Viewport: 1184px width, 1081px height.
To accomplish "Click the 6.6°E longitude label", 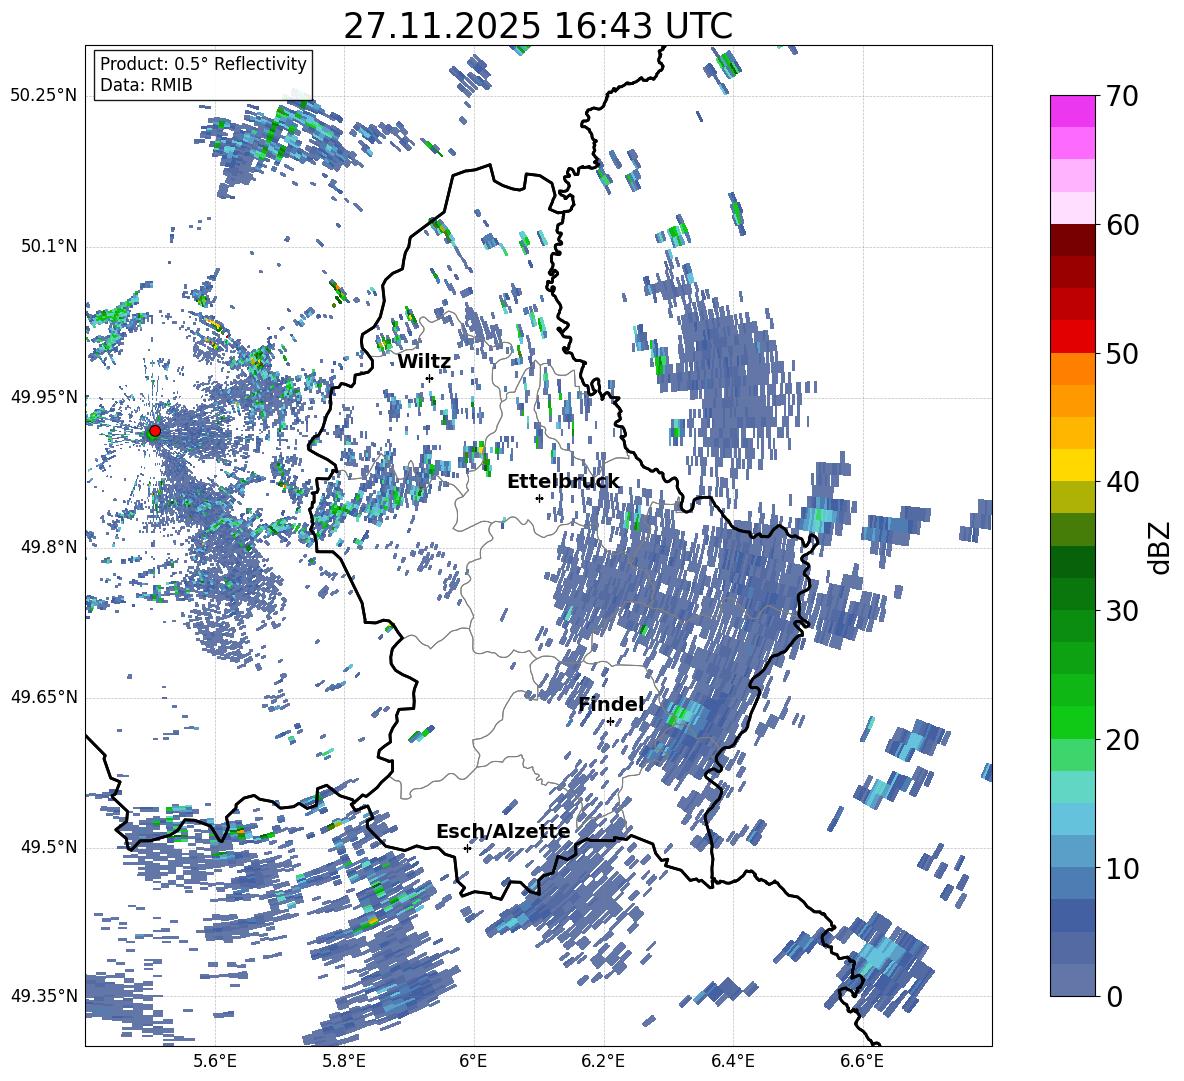I will [x=862, y=1061].
